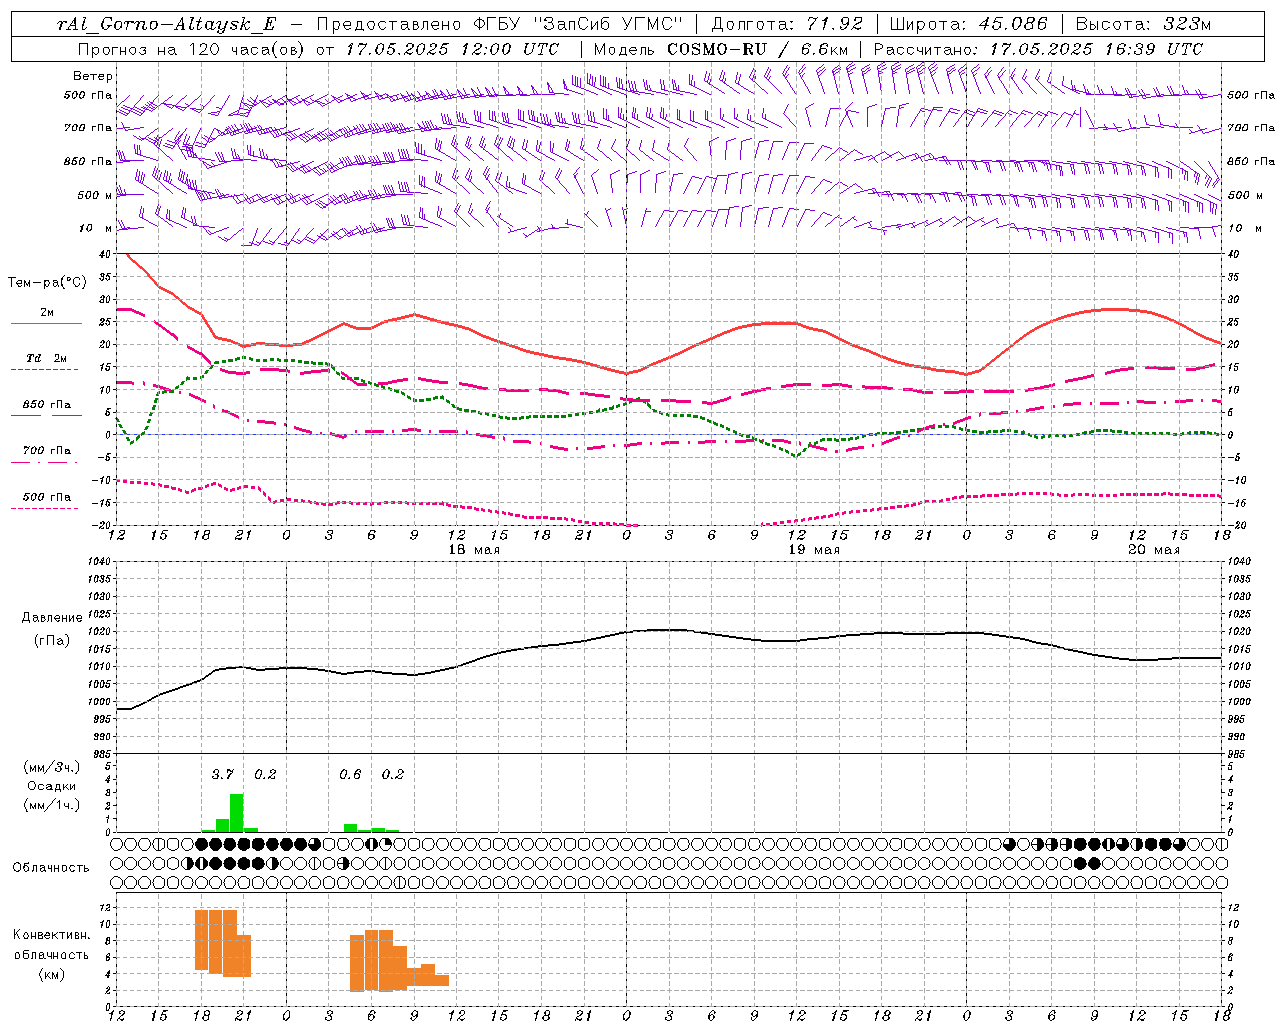1280x1024 pixels.
Task: Click the (мм/1ч.) precipitation unit label
Action: [52, 805]
